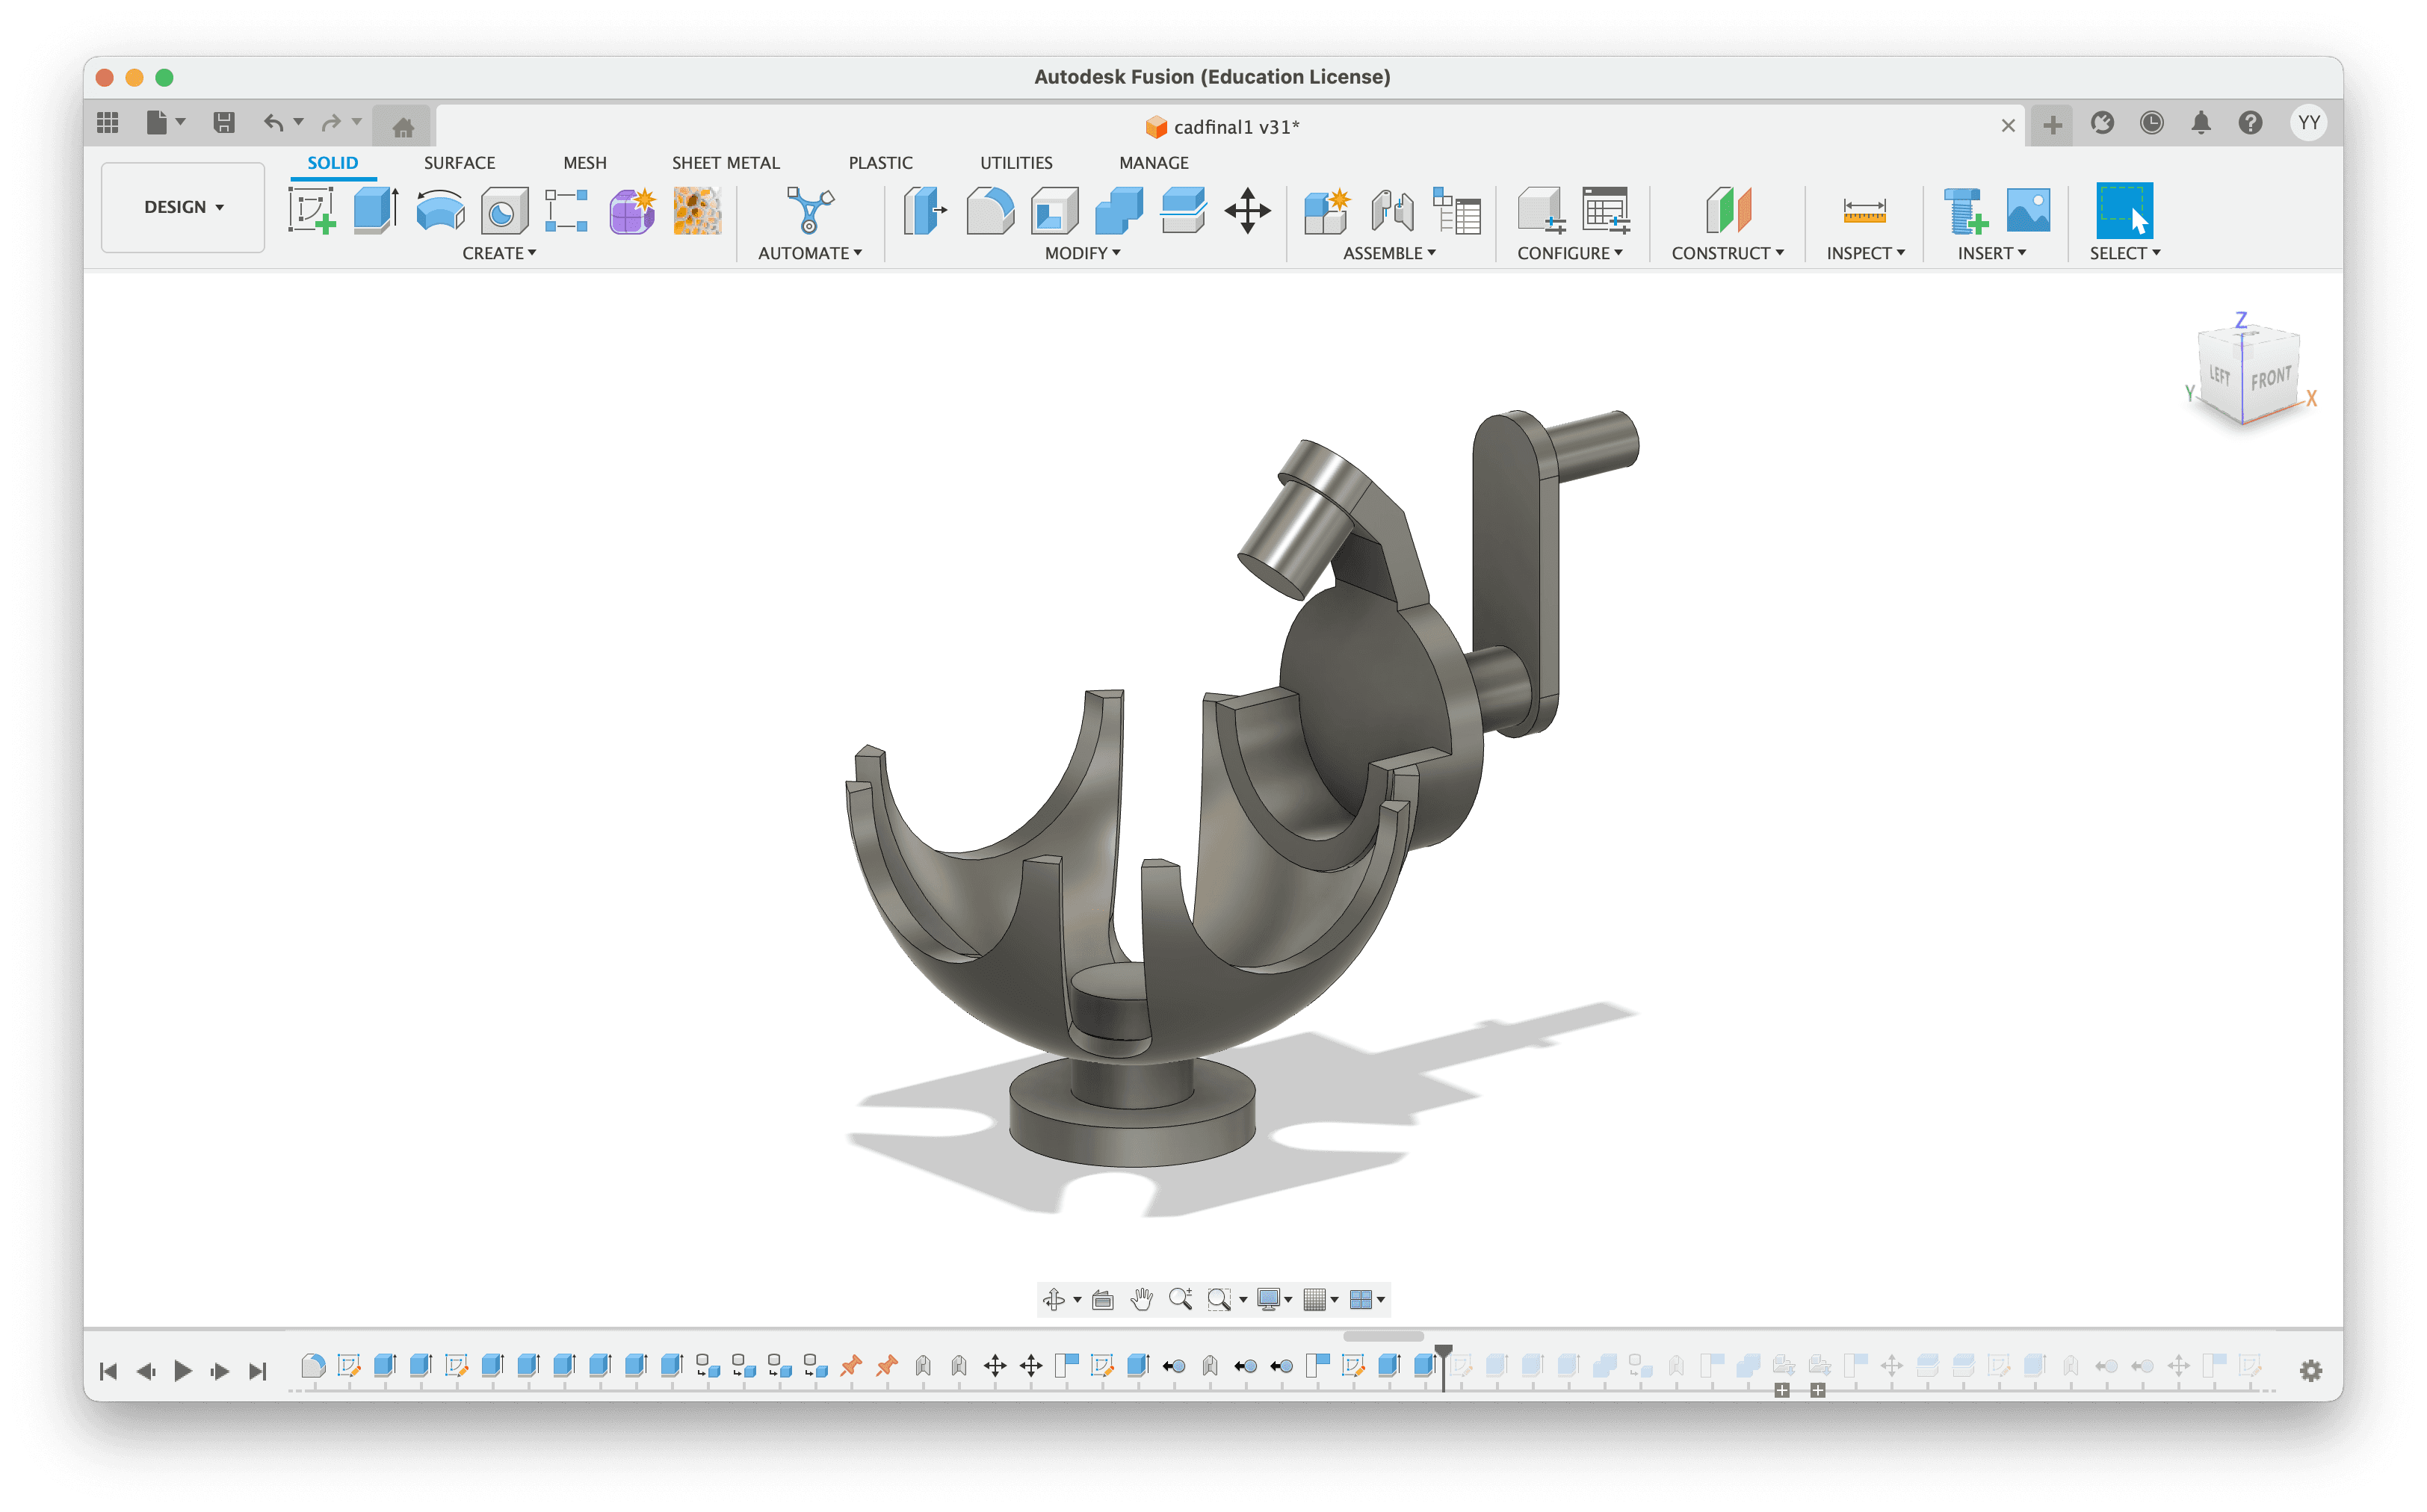Expand the MODIFY menu dropdown
The width and height of the screenshot is (2427, 1512).
point(1082,253)
